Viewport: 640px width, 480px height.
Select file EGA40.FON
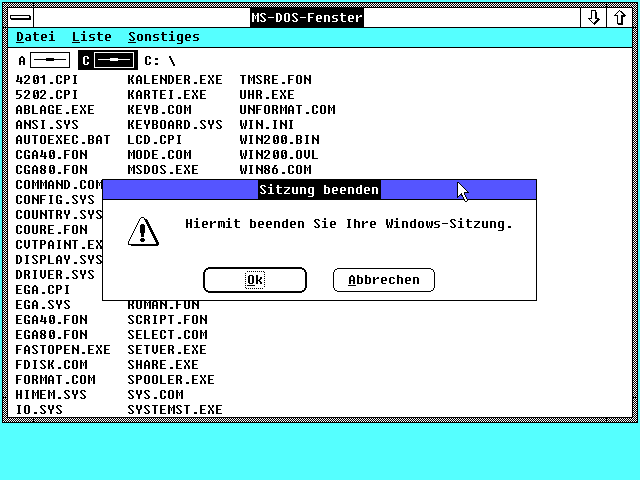tap(51, 320)
